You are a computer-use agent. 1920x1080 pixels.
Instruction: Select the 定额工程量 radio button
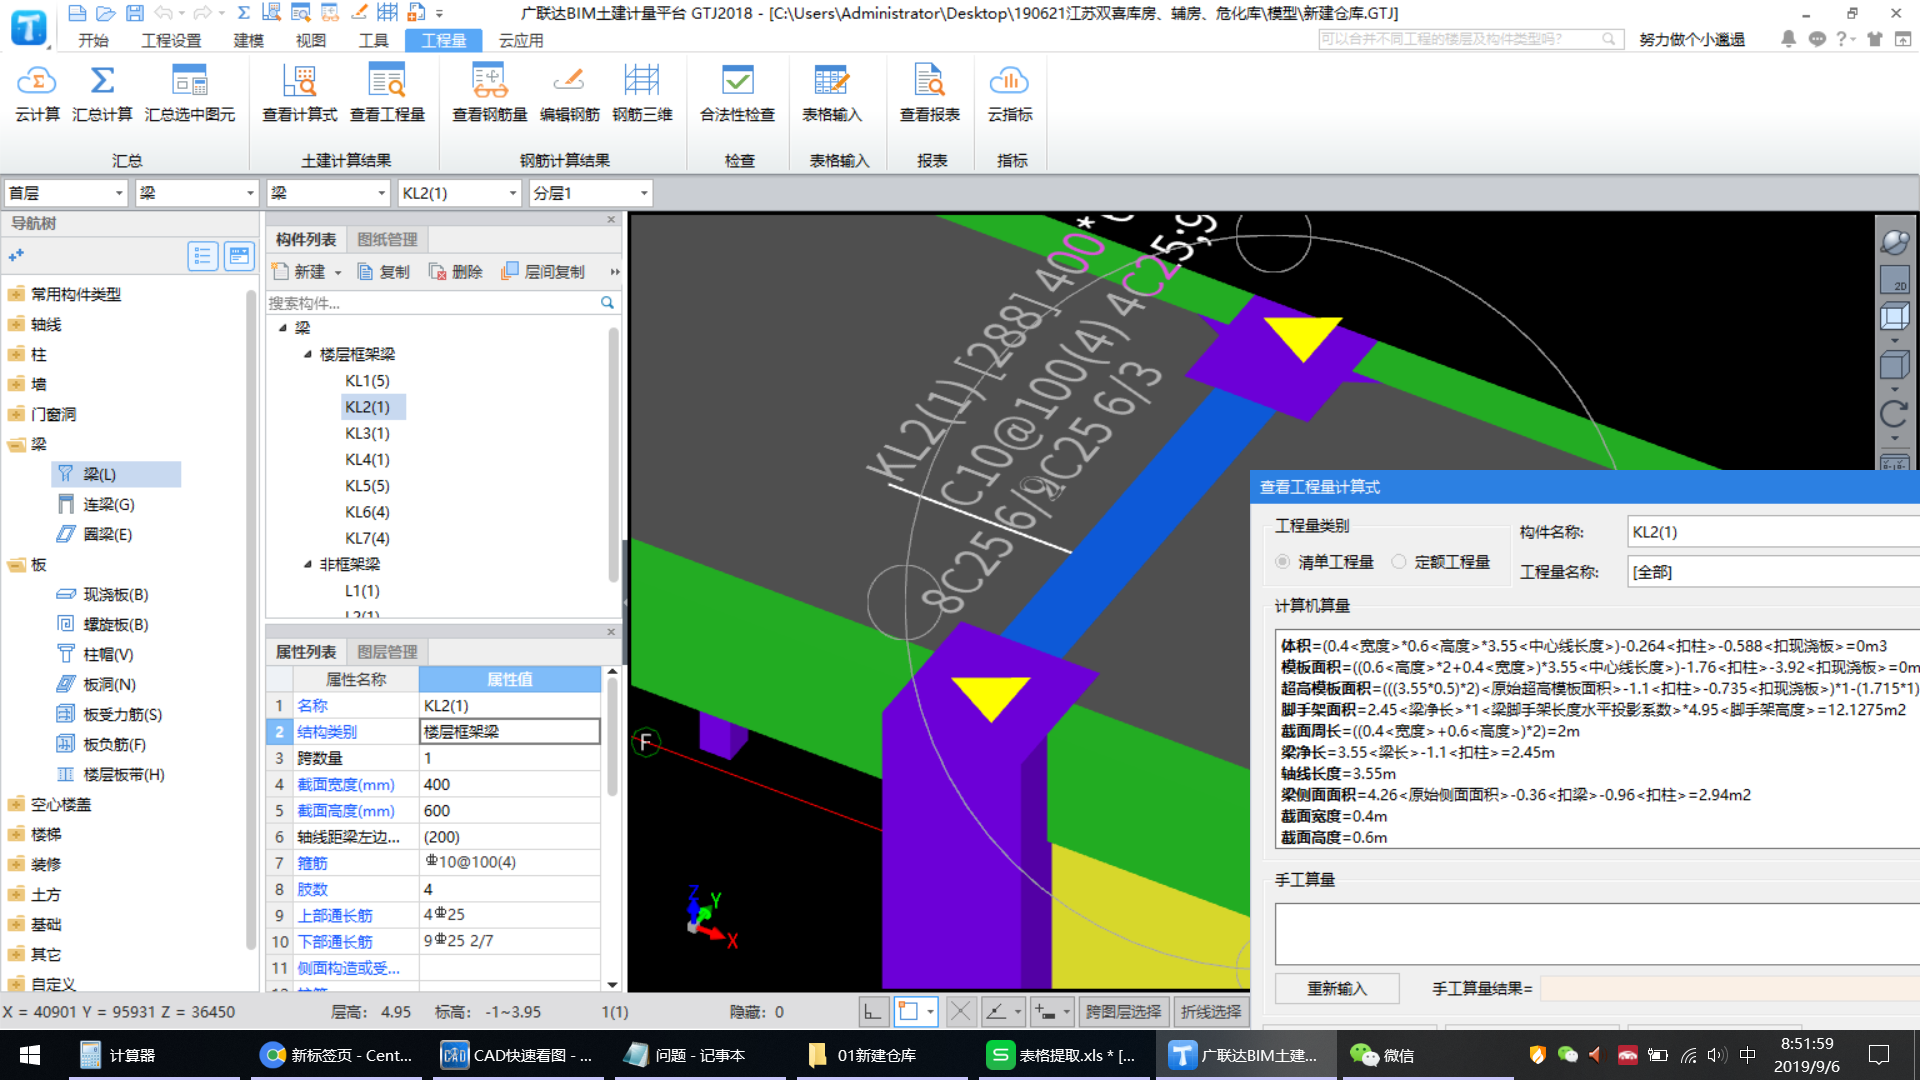tap(1399, 562)
